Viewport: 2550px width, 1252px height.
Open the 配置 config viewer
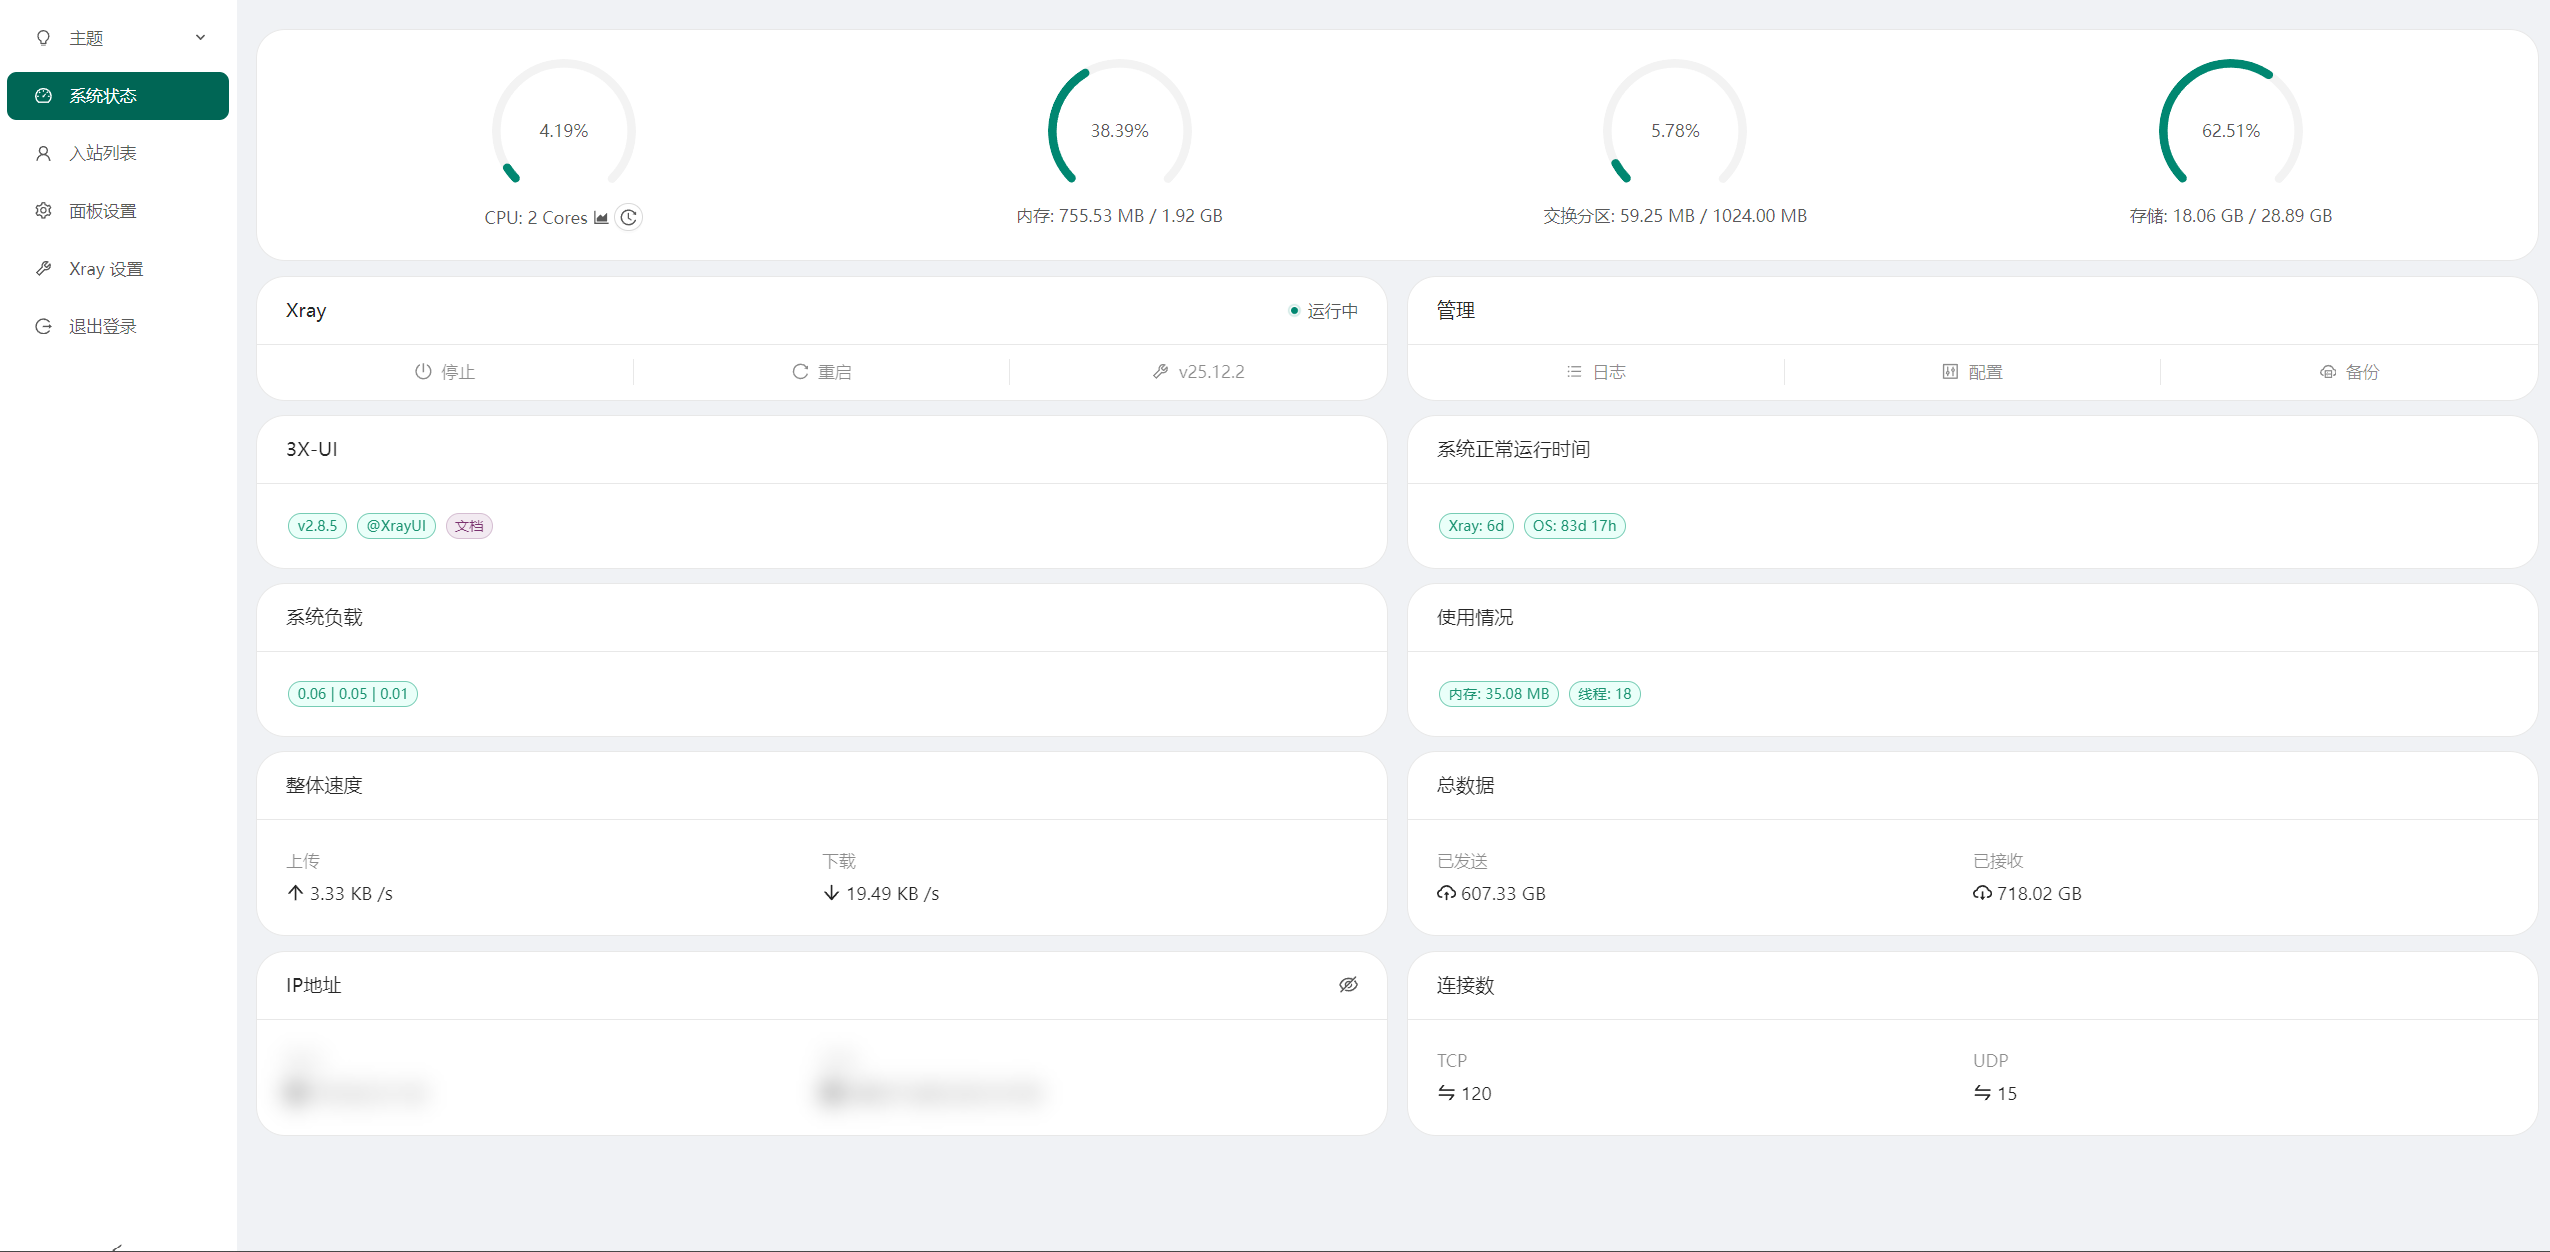pos(1972,372)
